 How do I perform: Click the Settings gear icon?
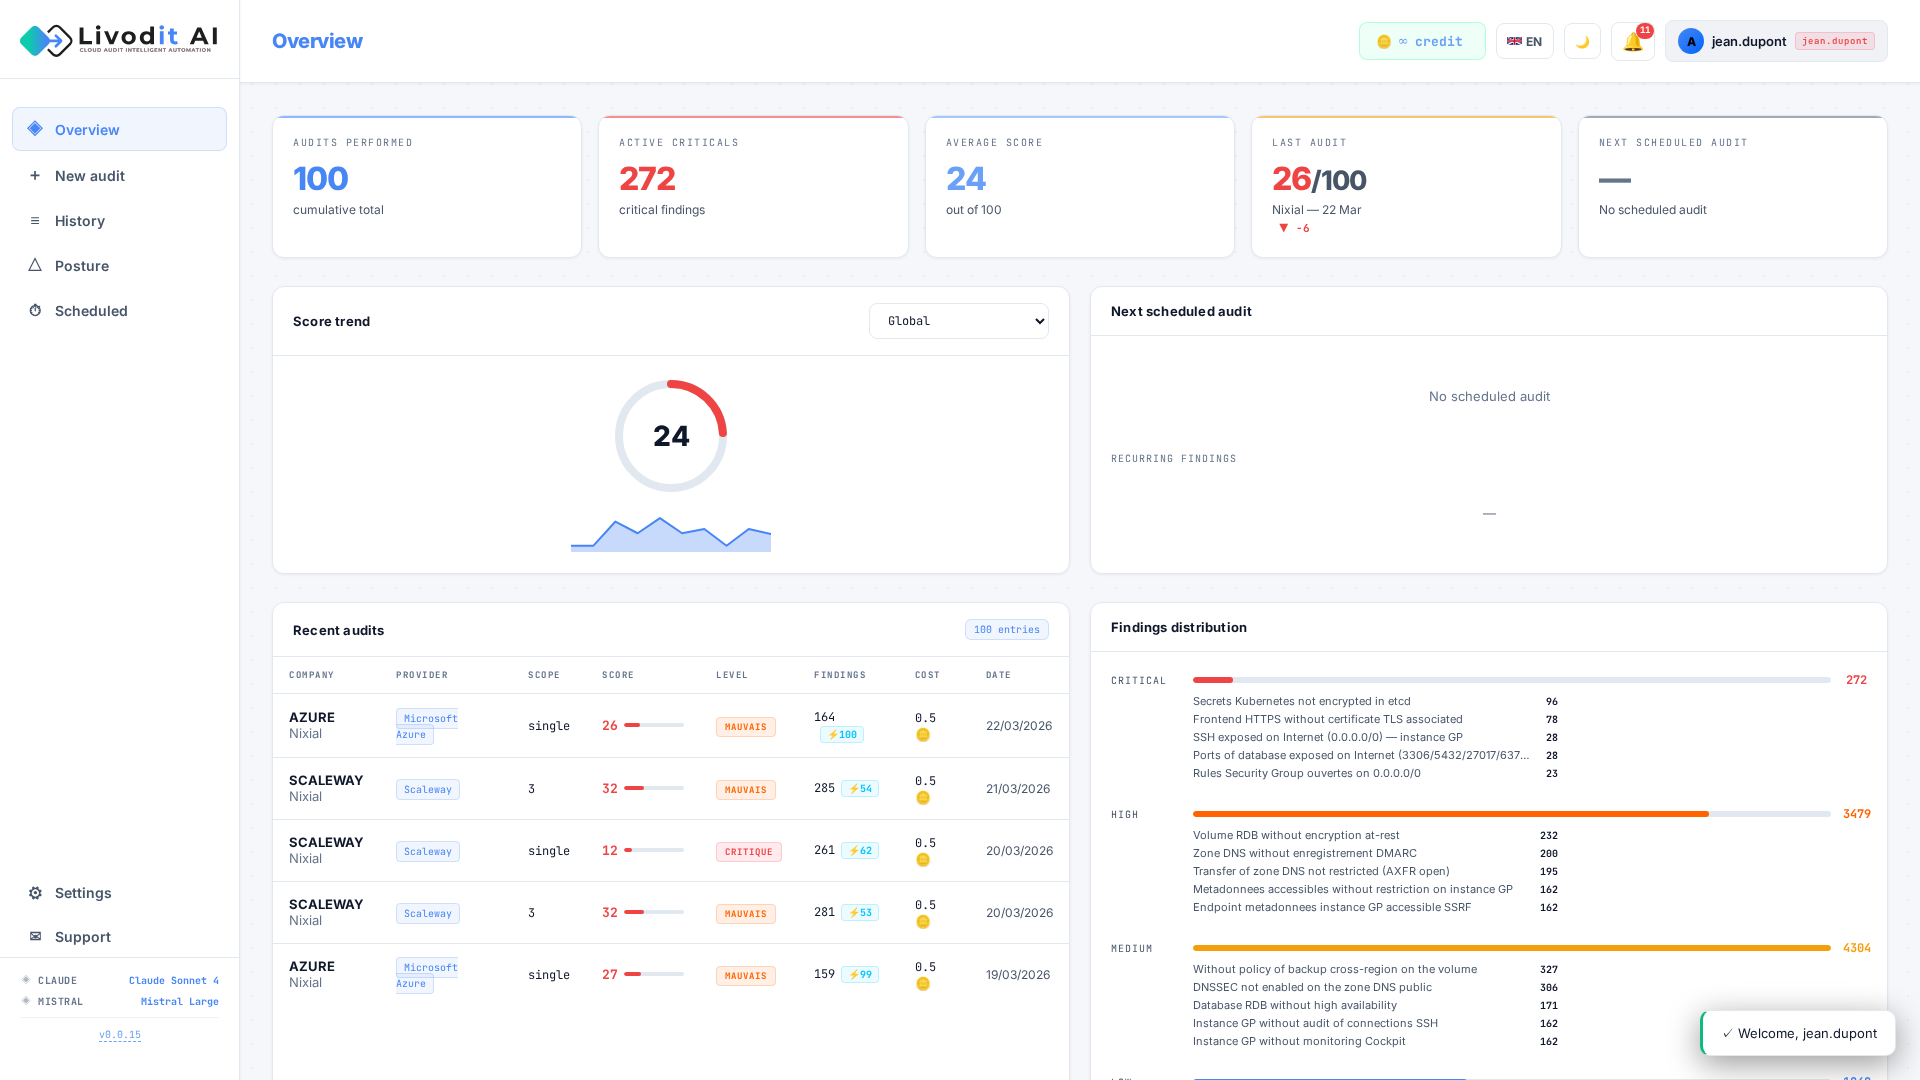point(35,893)
